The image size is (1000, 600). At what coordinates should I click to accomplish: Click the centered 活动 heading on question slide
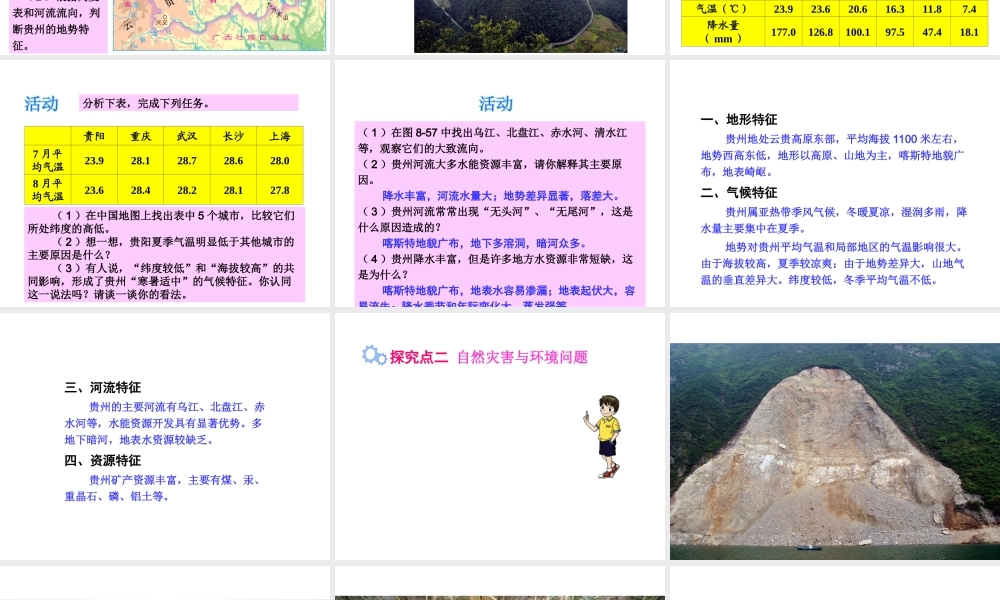click(x=496, y=104)
